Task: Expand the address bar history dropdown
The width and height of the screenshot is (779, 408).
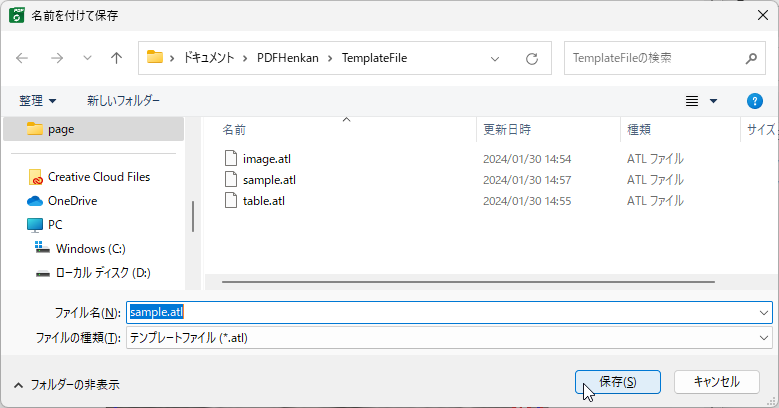Action: 495,59
